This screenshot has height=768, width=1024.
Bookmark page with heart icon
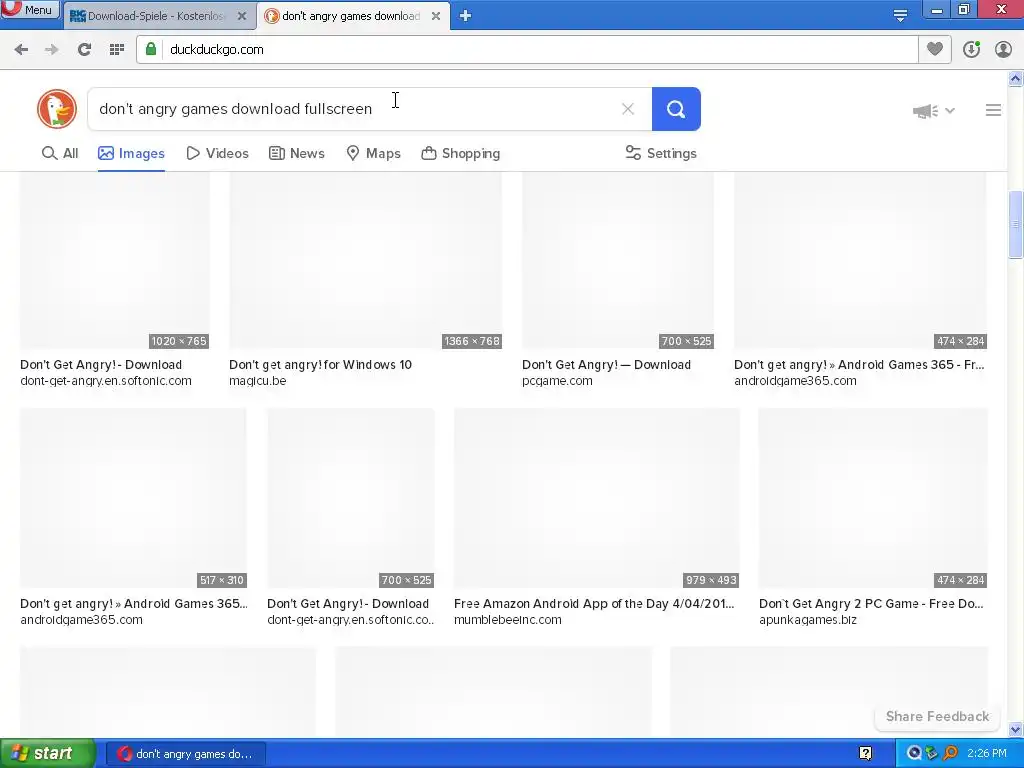[x=935, y=50]
